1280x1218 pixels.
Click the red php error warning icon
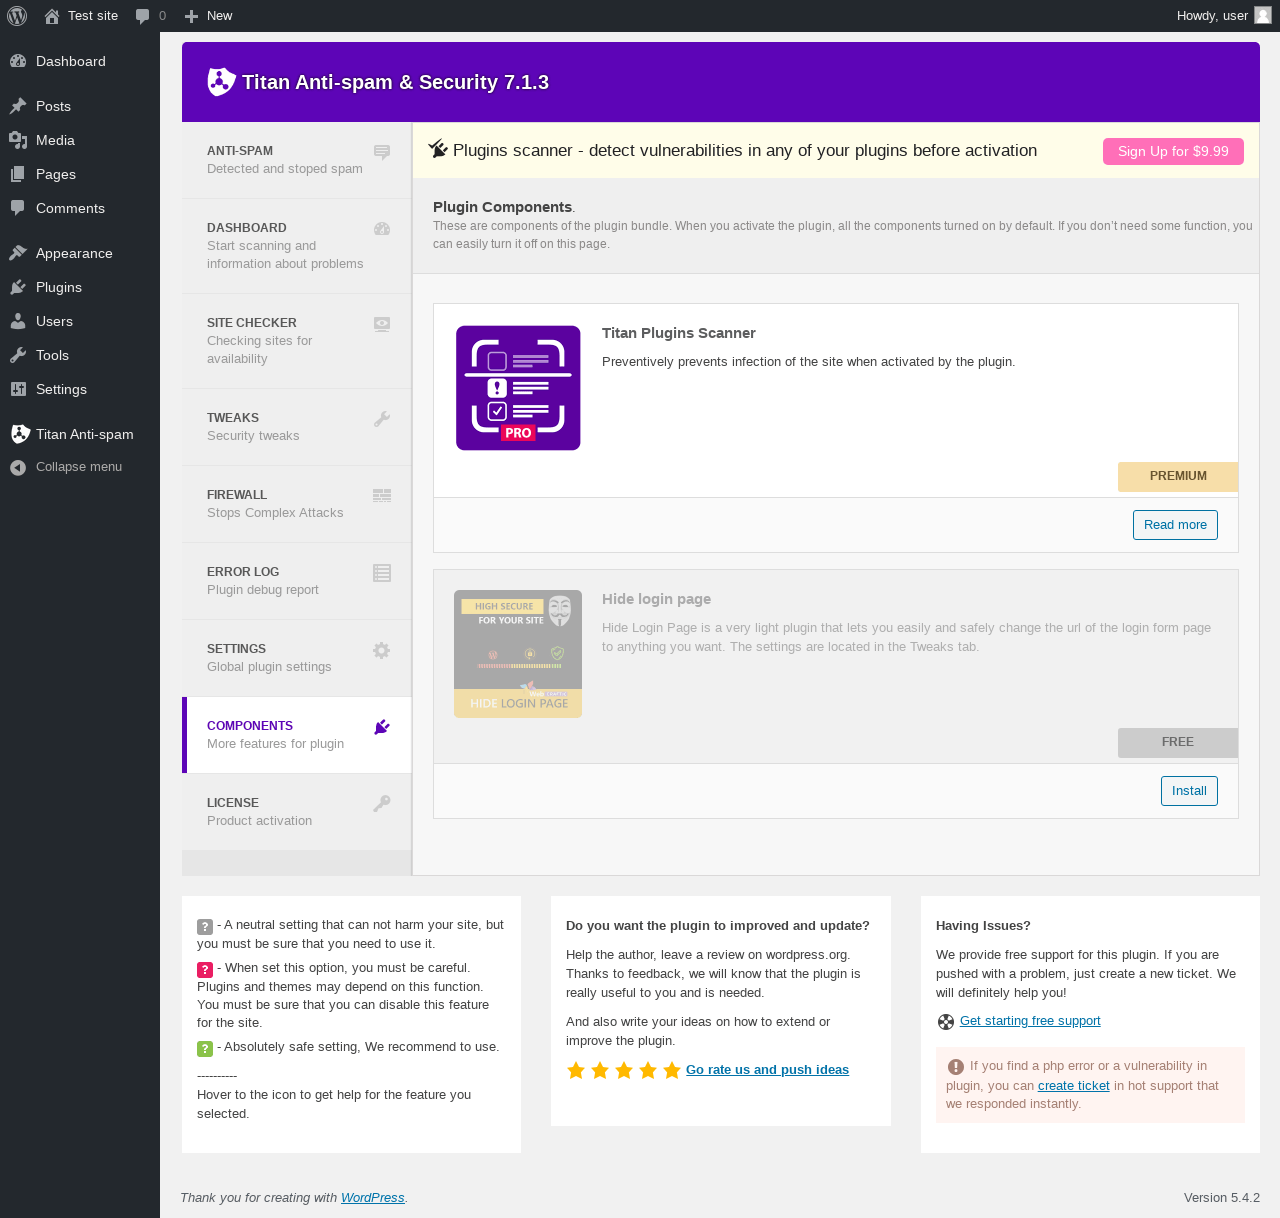956,1067
